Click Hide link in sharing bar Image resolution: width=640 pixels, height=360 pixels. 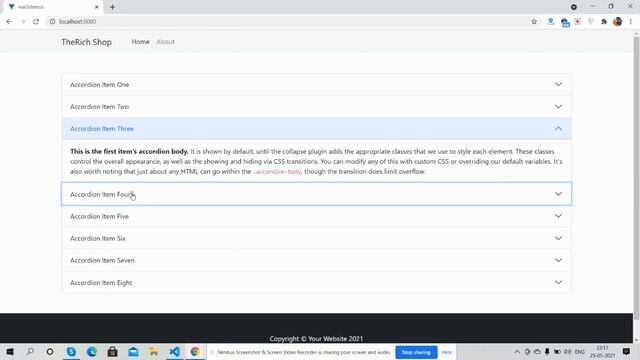coord(447,352)
